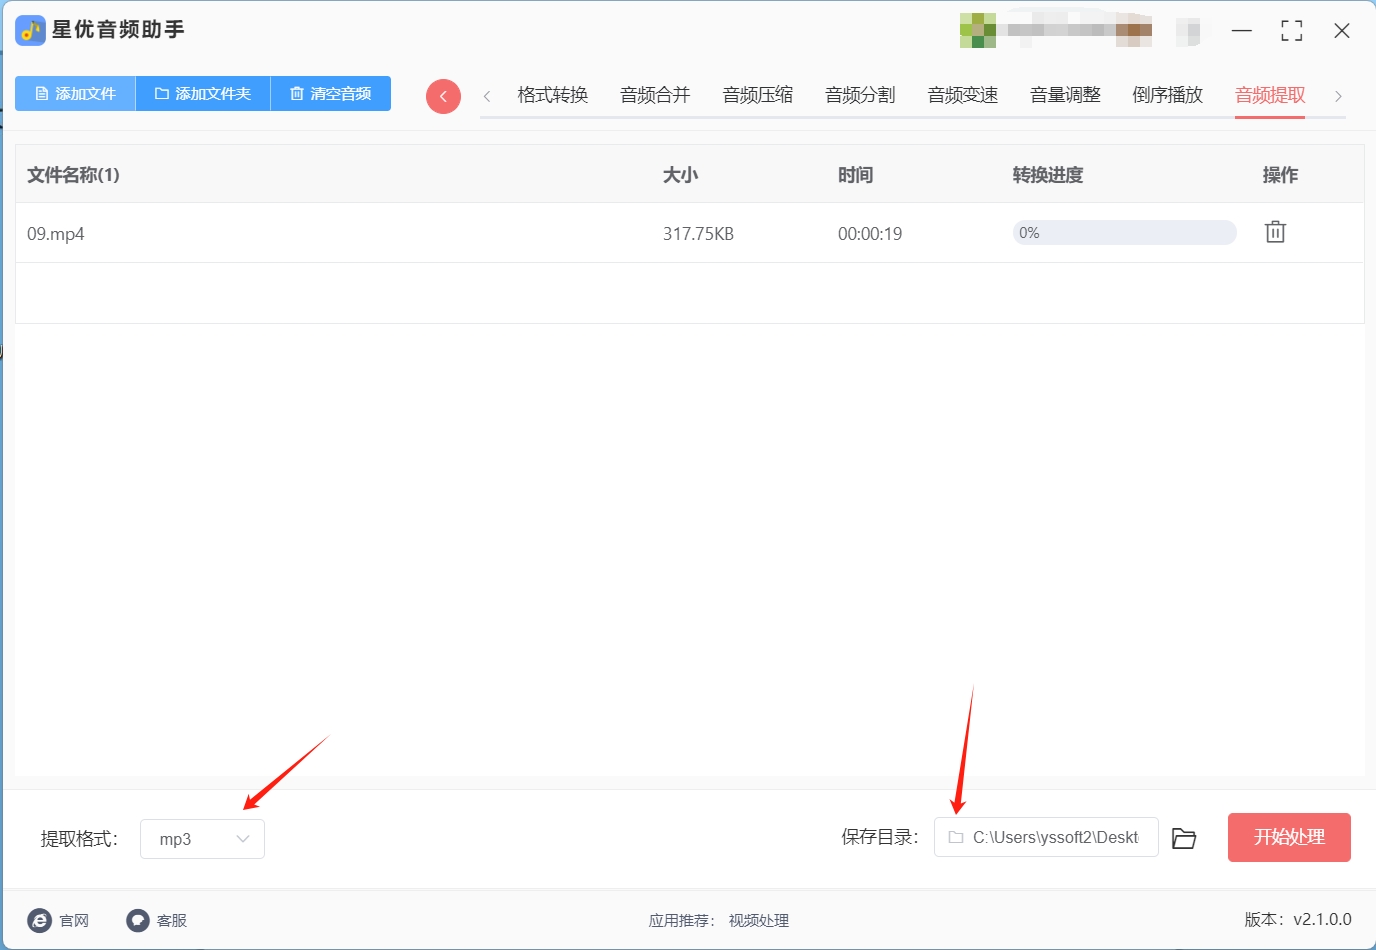Click the 文件名称(1) column header
The image size is (1376, 950).
pos(73,175)
